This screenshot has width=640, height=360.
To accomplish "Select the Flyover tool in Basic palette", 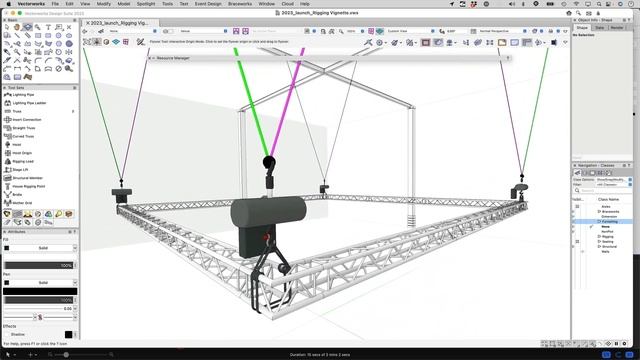I will 27,27.
